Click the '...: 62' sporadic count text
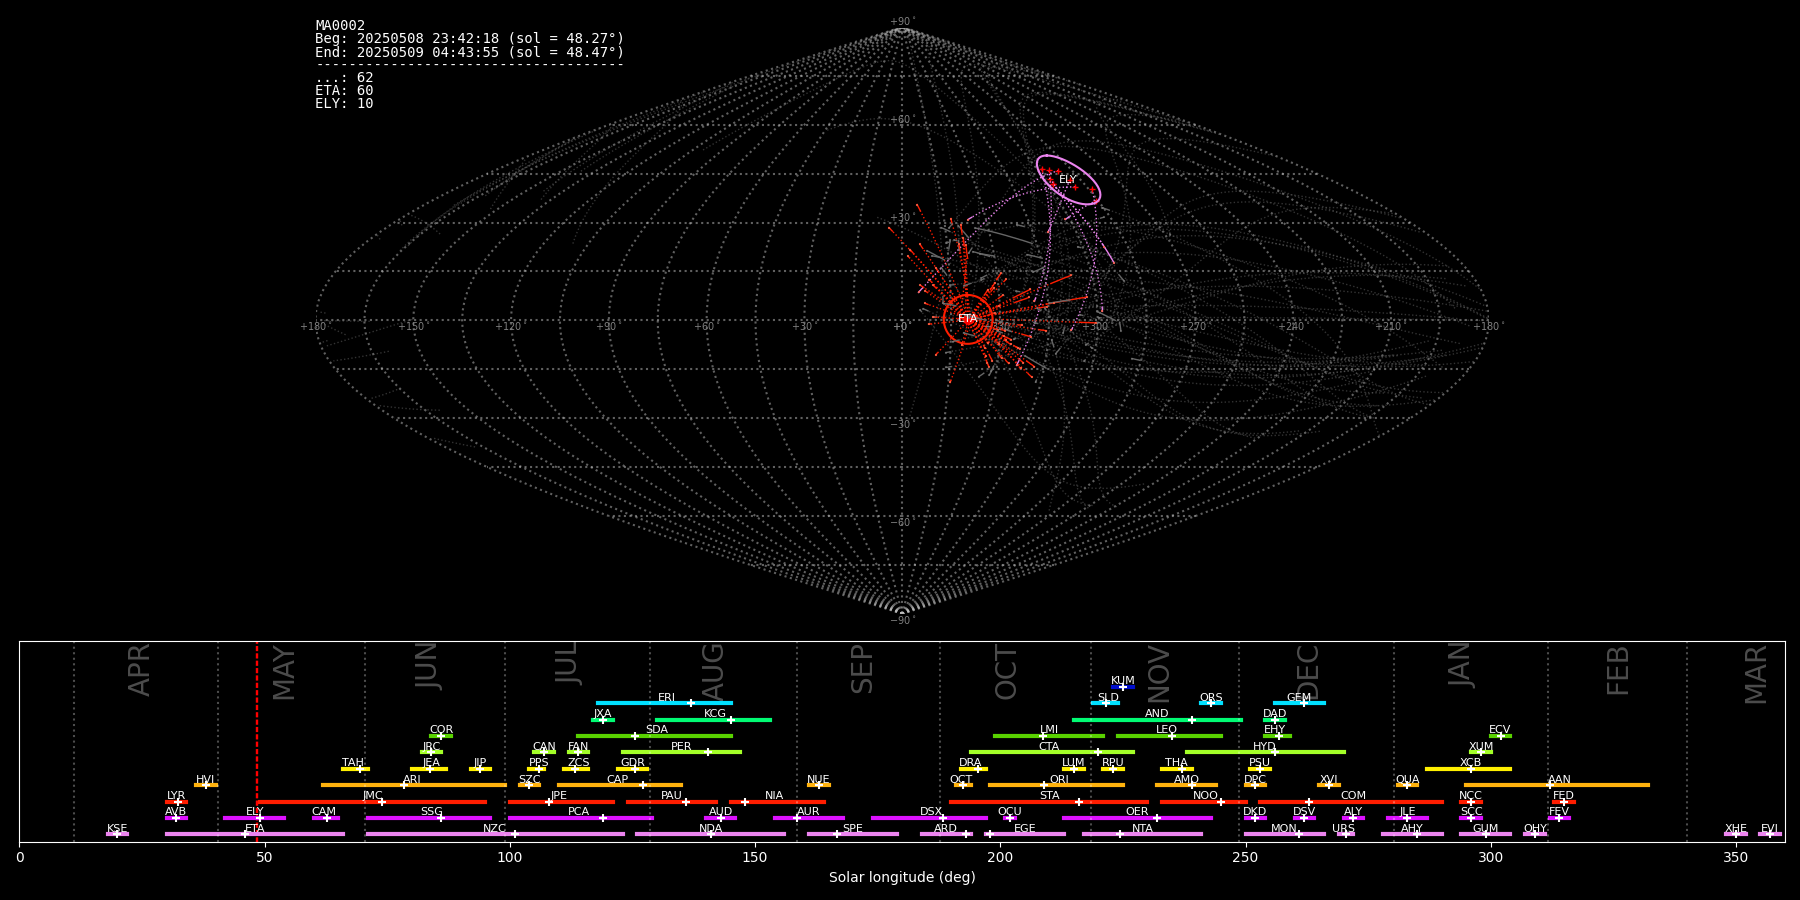1800x900 pixels. coord(344,78)
